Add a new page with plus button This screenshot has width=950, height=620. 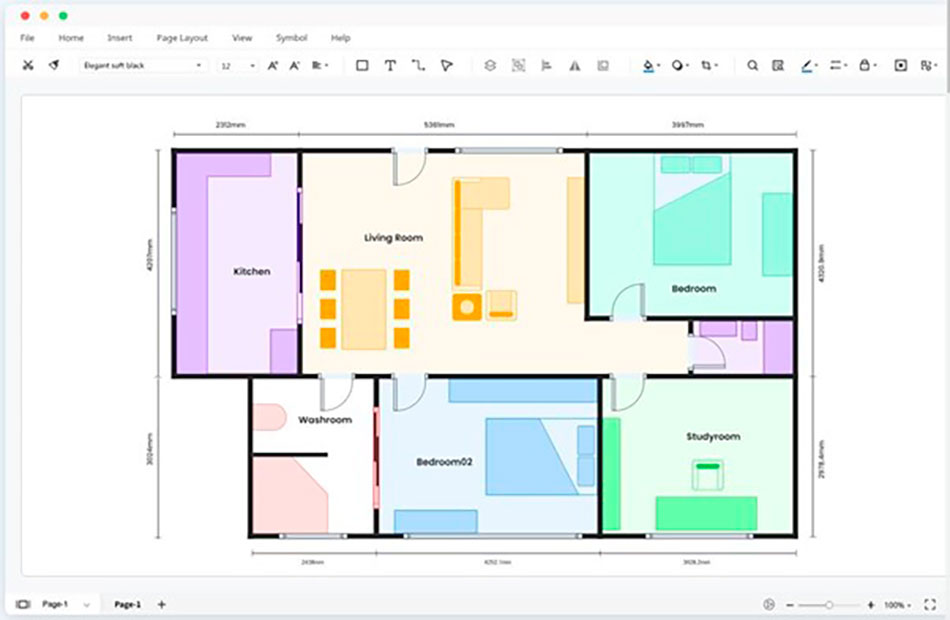pyautogui.click(x=161, y=605)
